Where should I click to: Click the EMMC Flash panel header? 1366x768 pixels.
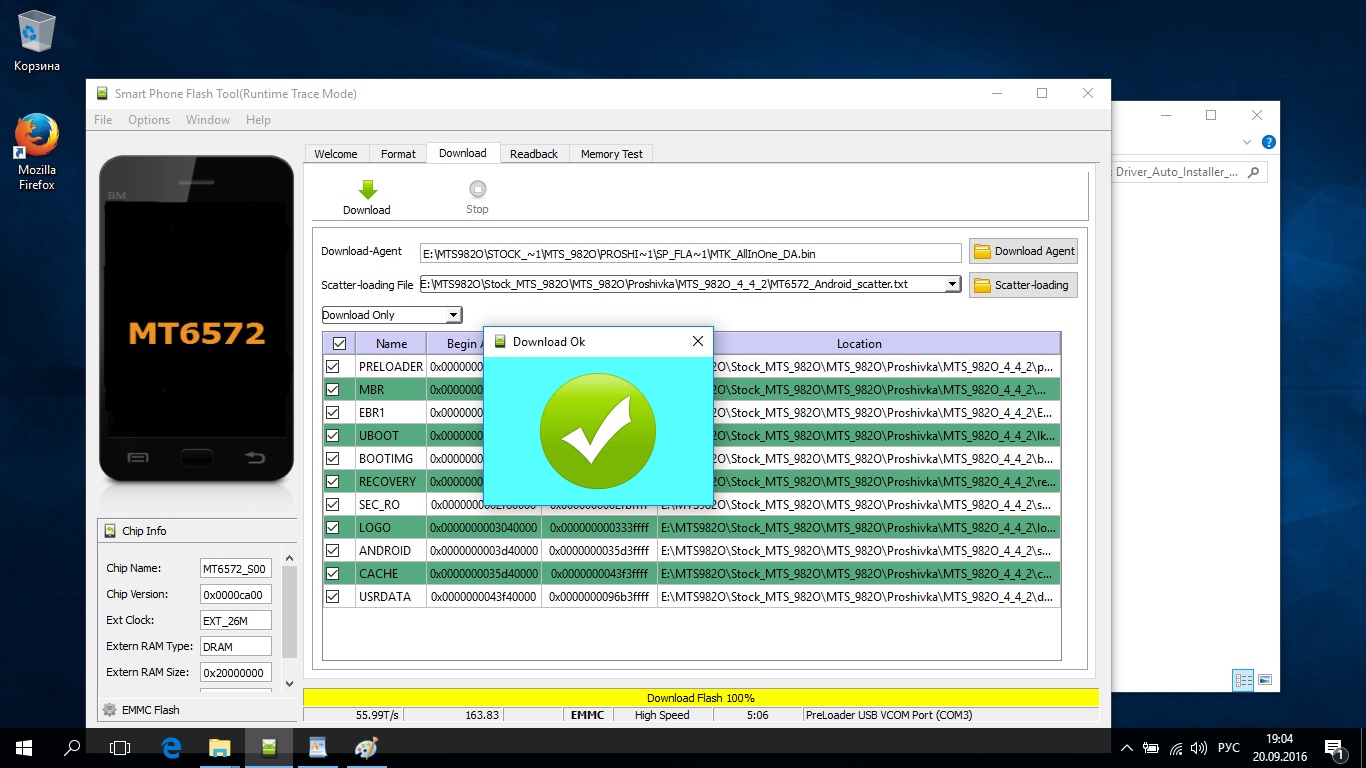click(x=152, y=710)
